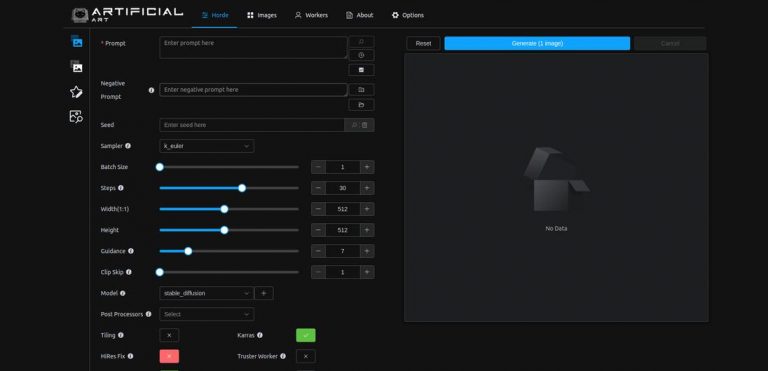768x371 pixels.
Task: Click info icon next to Clip Skip
Action: [x=129, y=272]
